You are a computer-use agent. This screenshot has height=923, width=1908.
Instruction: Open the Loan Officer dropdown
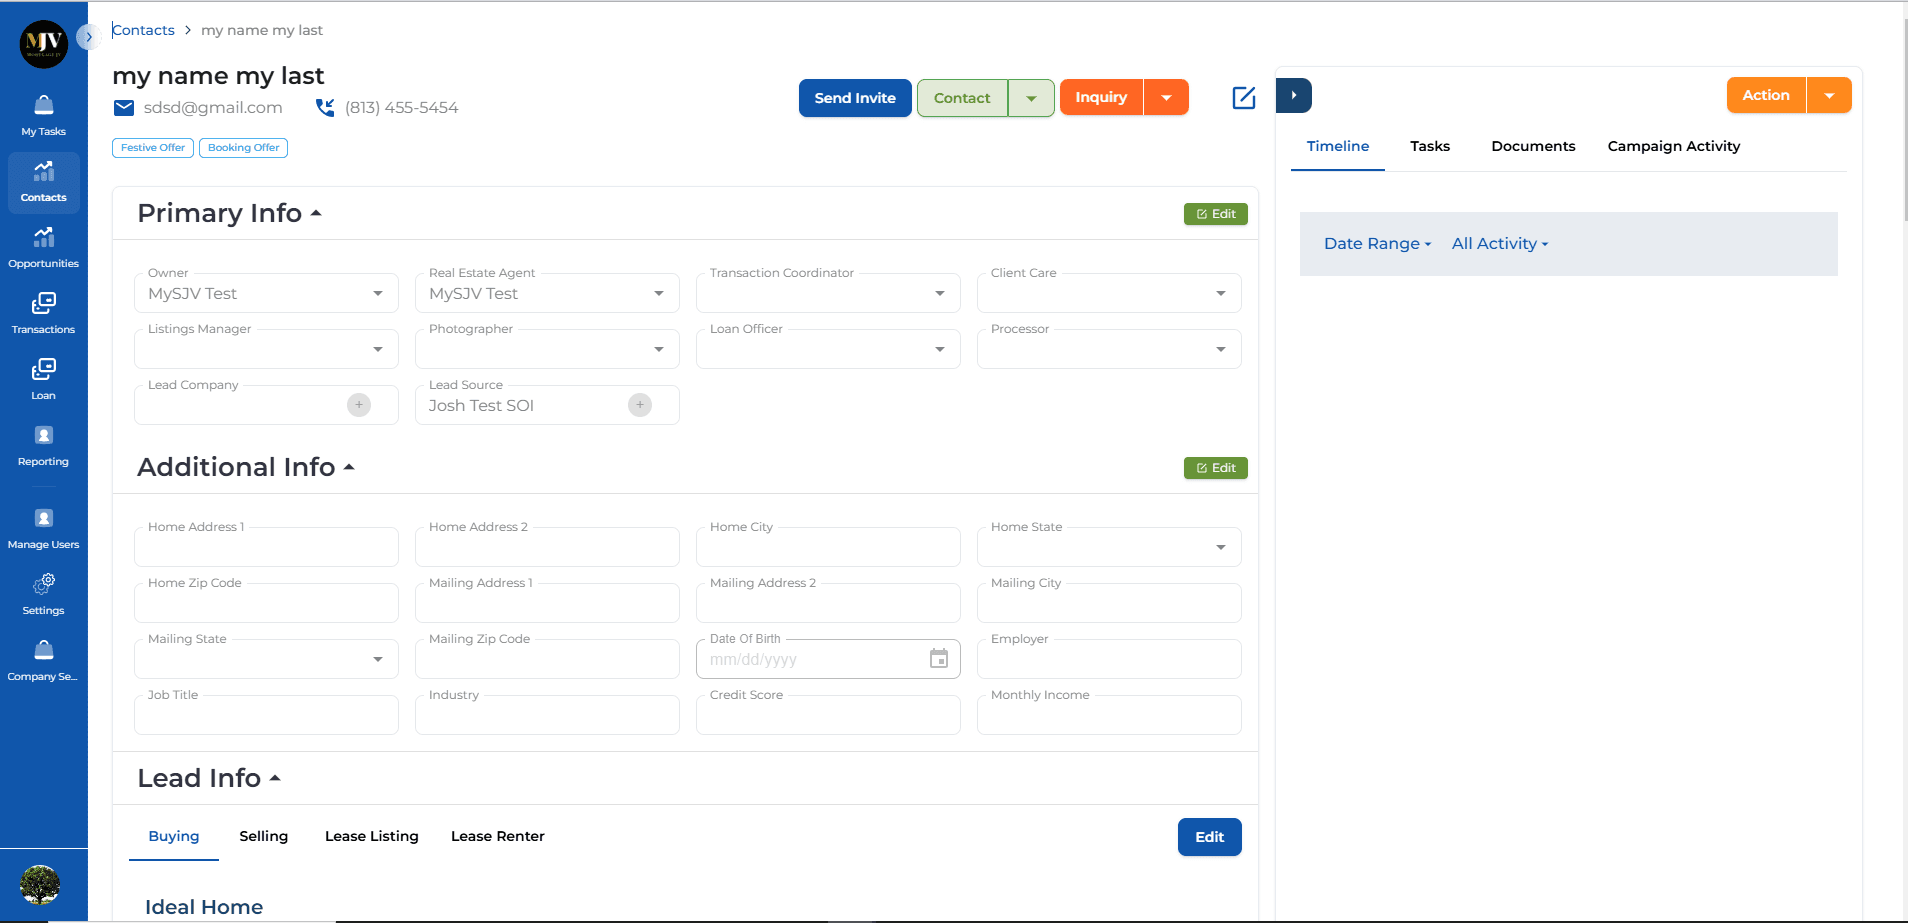(828, 349)
